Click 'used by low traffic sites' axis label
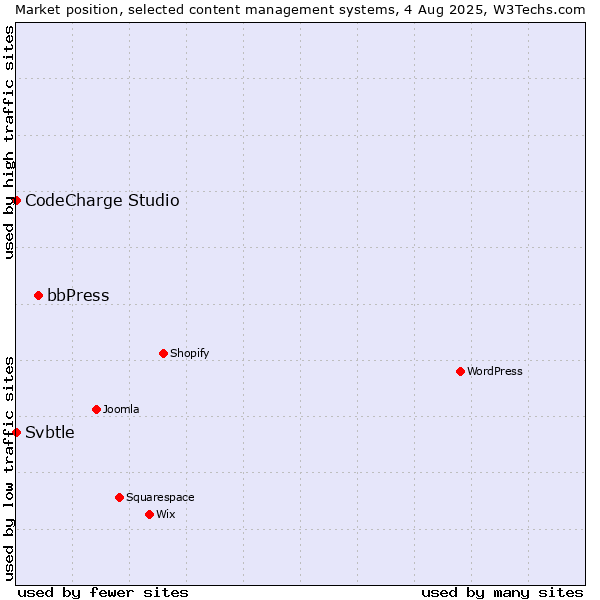Image resolution: width=600 pixels, height=600 pixels. tap(8, 470)
